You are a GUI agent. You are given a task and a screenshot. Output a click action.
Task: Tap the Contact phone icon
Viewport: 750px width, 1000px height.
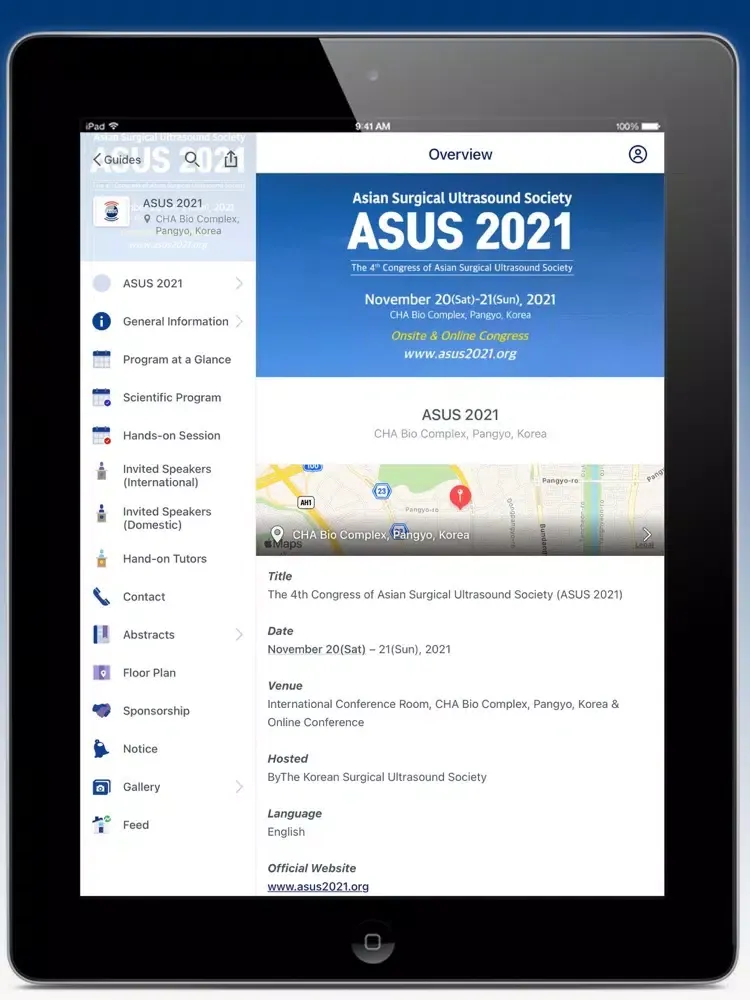(102, 596)
